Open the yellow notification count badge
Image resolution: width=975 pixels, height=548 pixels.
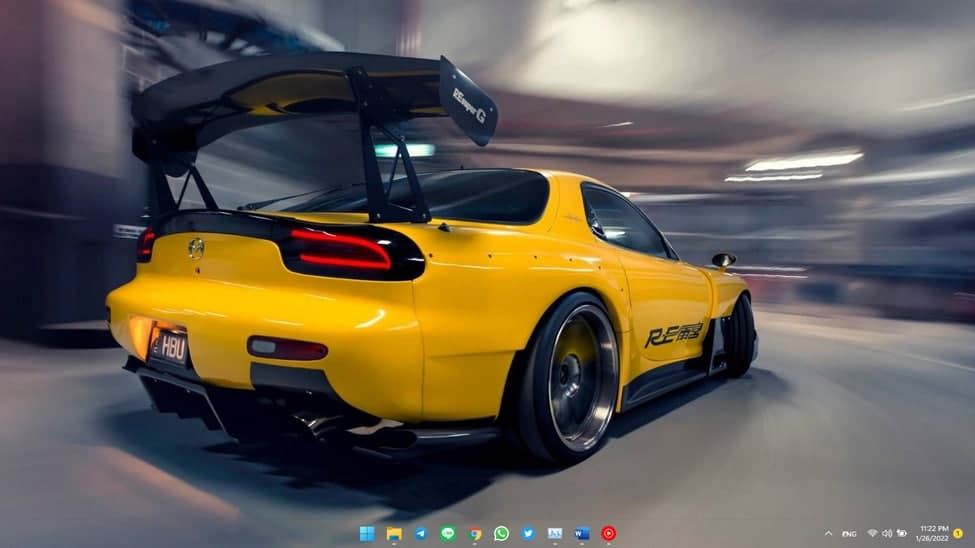point(958,533)
